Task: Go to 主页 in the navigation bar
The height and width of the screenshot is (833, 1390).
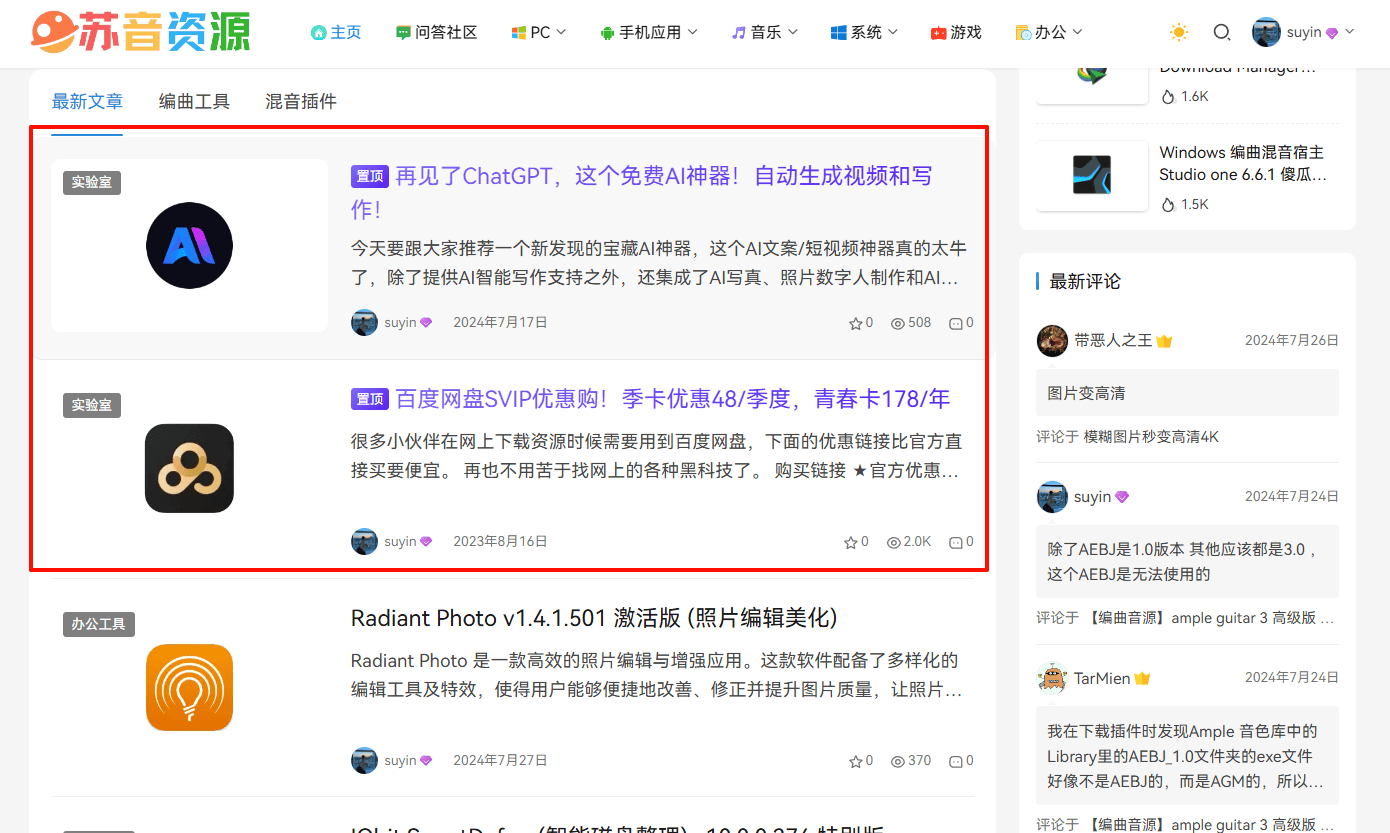Action: coord(336,32)
